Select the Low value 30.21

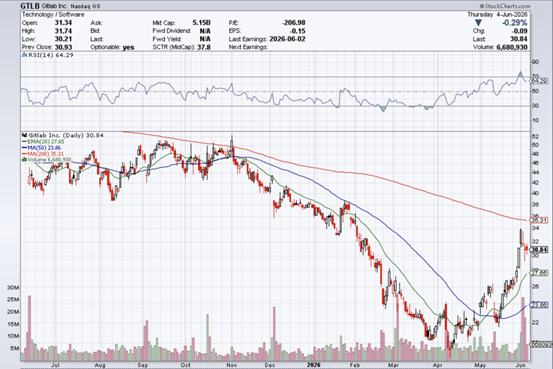[63, 39]
